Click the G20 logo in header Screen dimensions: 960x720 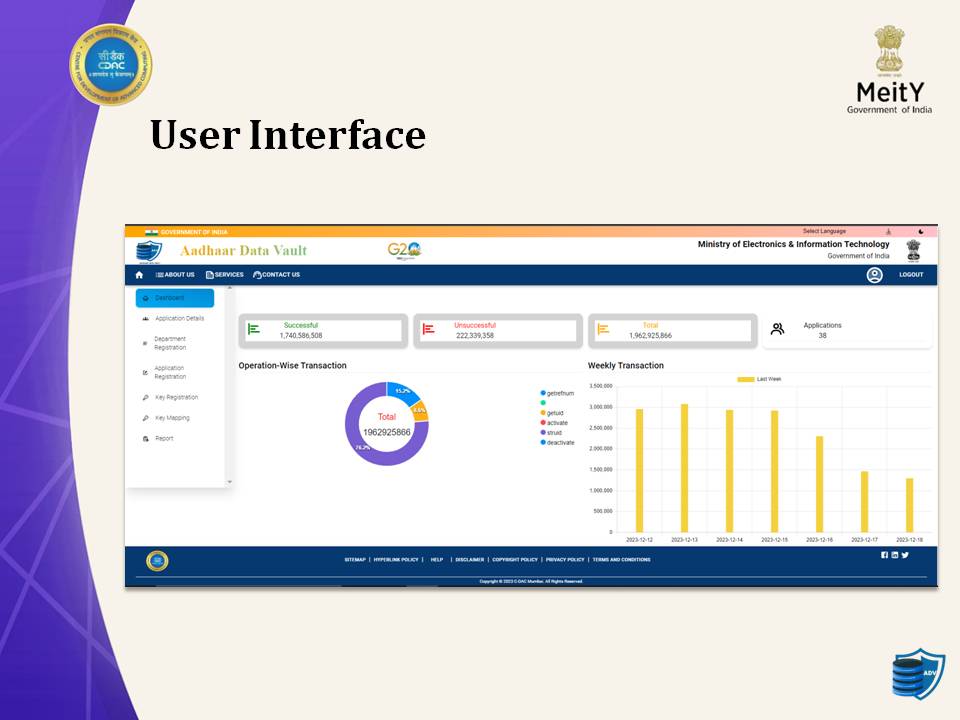404,250
